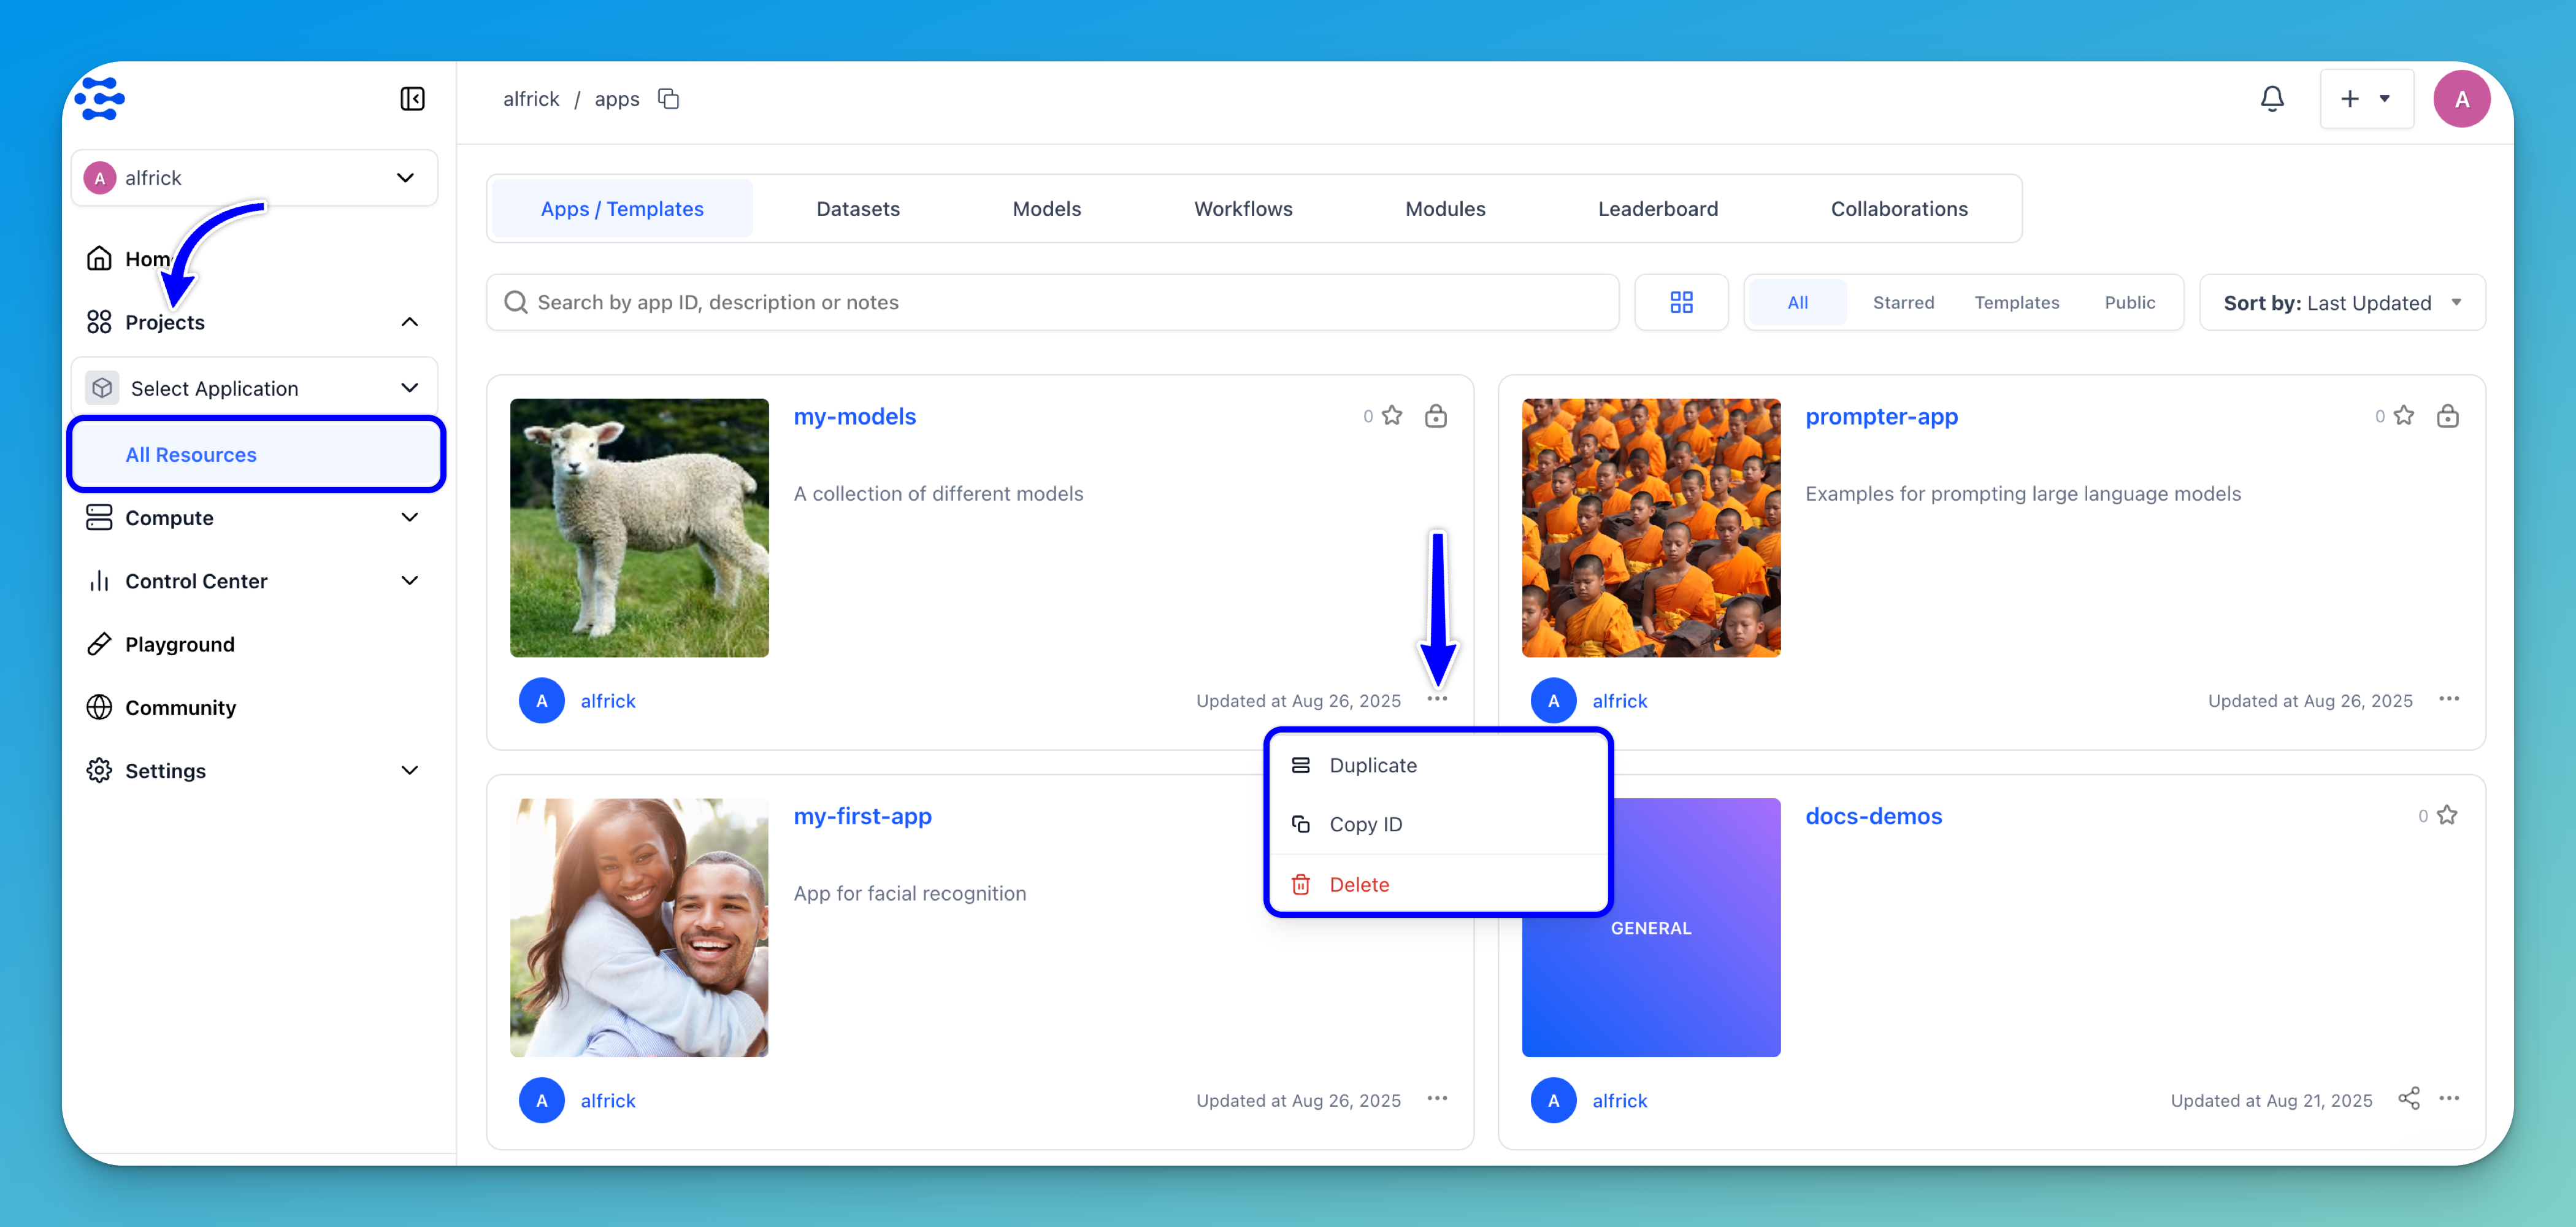The image size is (2576, 1227).
Task: Switch to the Datasets tab
Action: click(857, 209)
